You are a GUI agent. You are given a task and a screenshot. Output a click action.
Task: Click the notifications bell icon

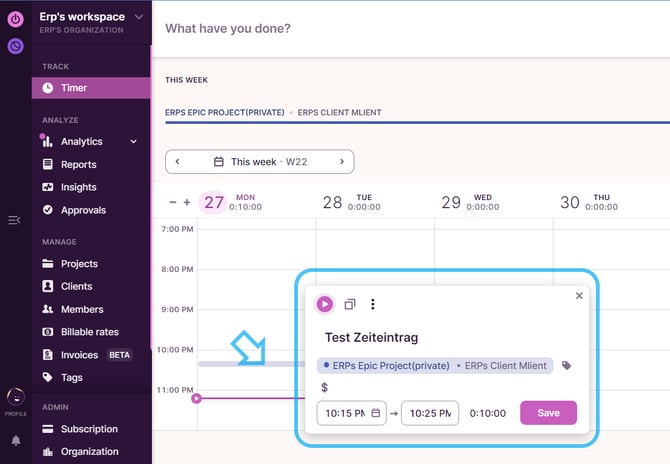tap(16, 440)
